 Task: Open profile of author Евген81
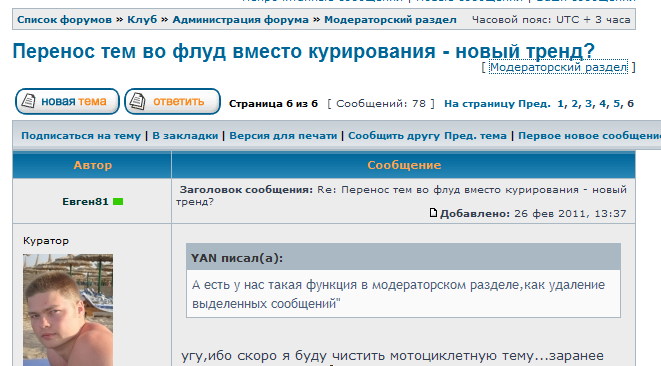click(x=85, y=202)
